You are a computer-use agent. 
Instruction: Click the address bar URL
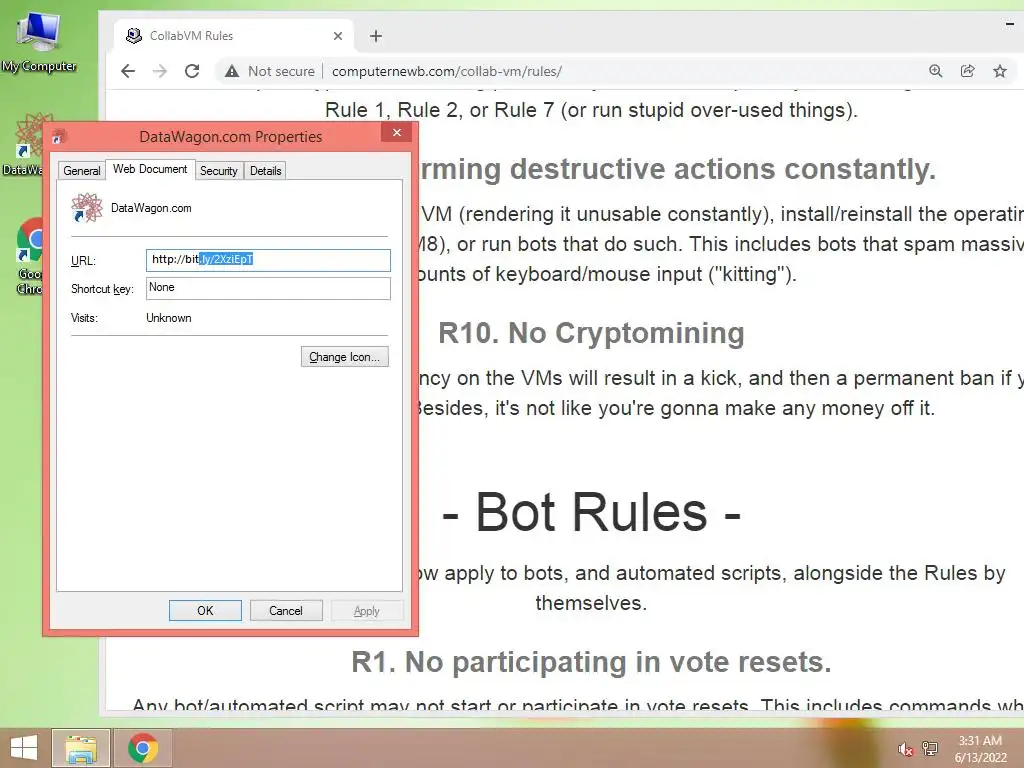coord(447,71)
